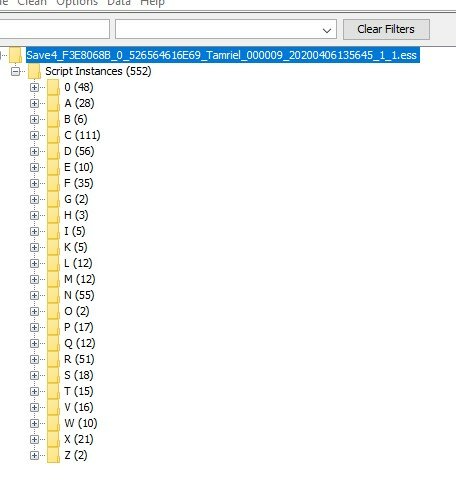This screenshot has width=456, height=487.
Task: Click the folder icon beside T (15)
Action: 53,391
